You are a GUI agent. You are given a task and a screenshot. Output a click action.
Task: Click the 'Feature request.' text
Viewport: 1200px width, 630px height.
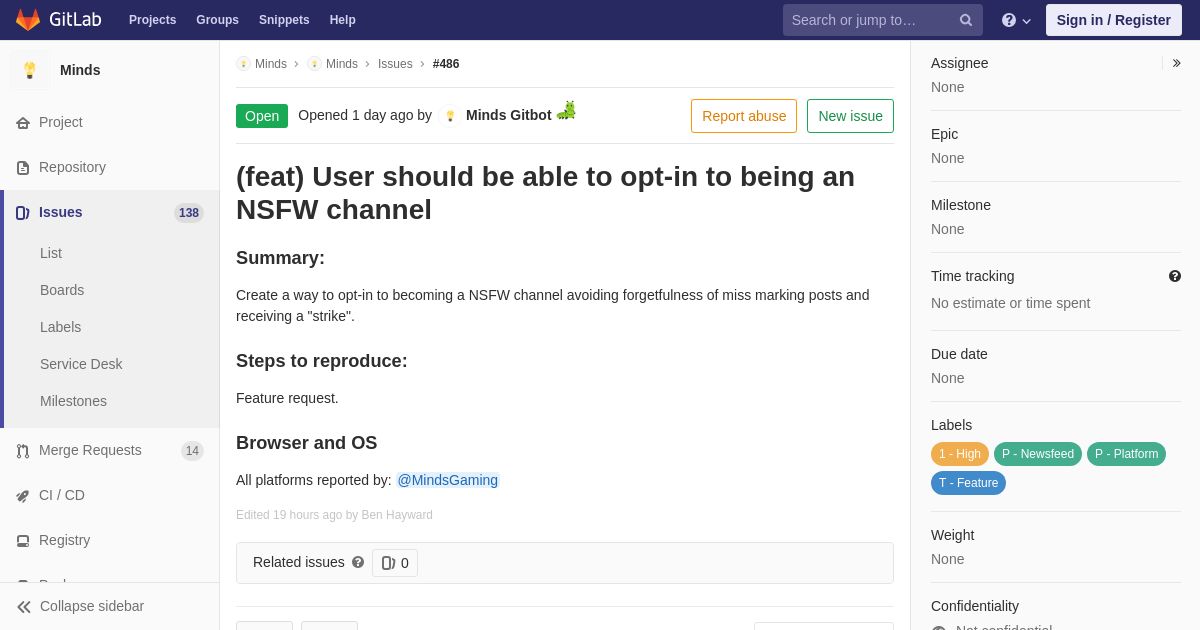pyautogui.click(x=287, y=398)
